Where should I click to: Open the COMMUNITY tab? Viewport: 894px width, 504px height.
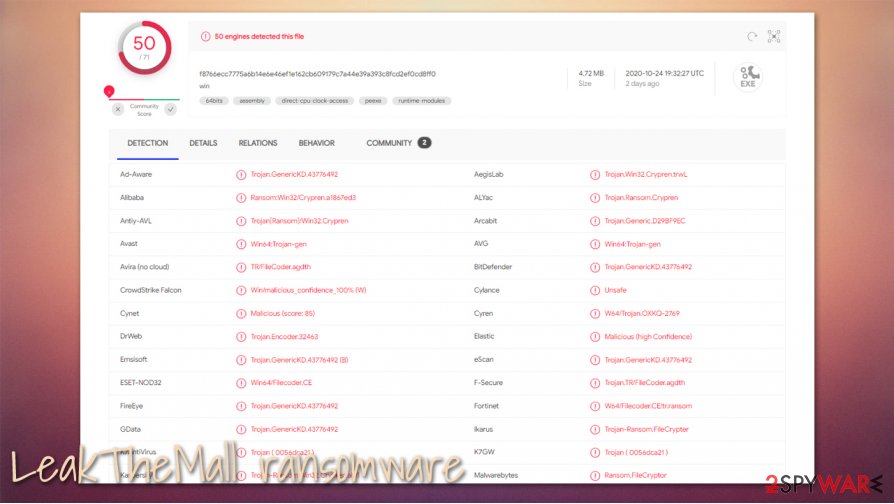click(389, 143)
